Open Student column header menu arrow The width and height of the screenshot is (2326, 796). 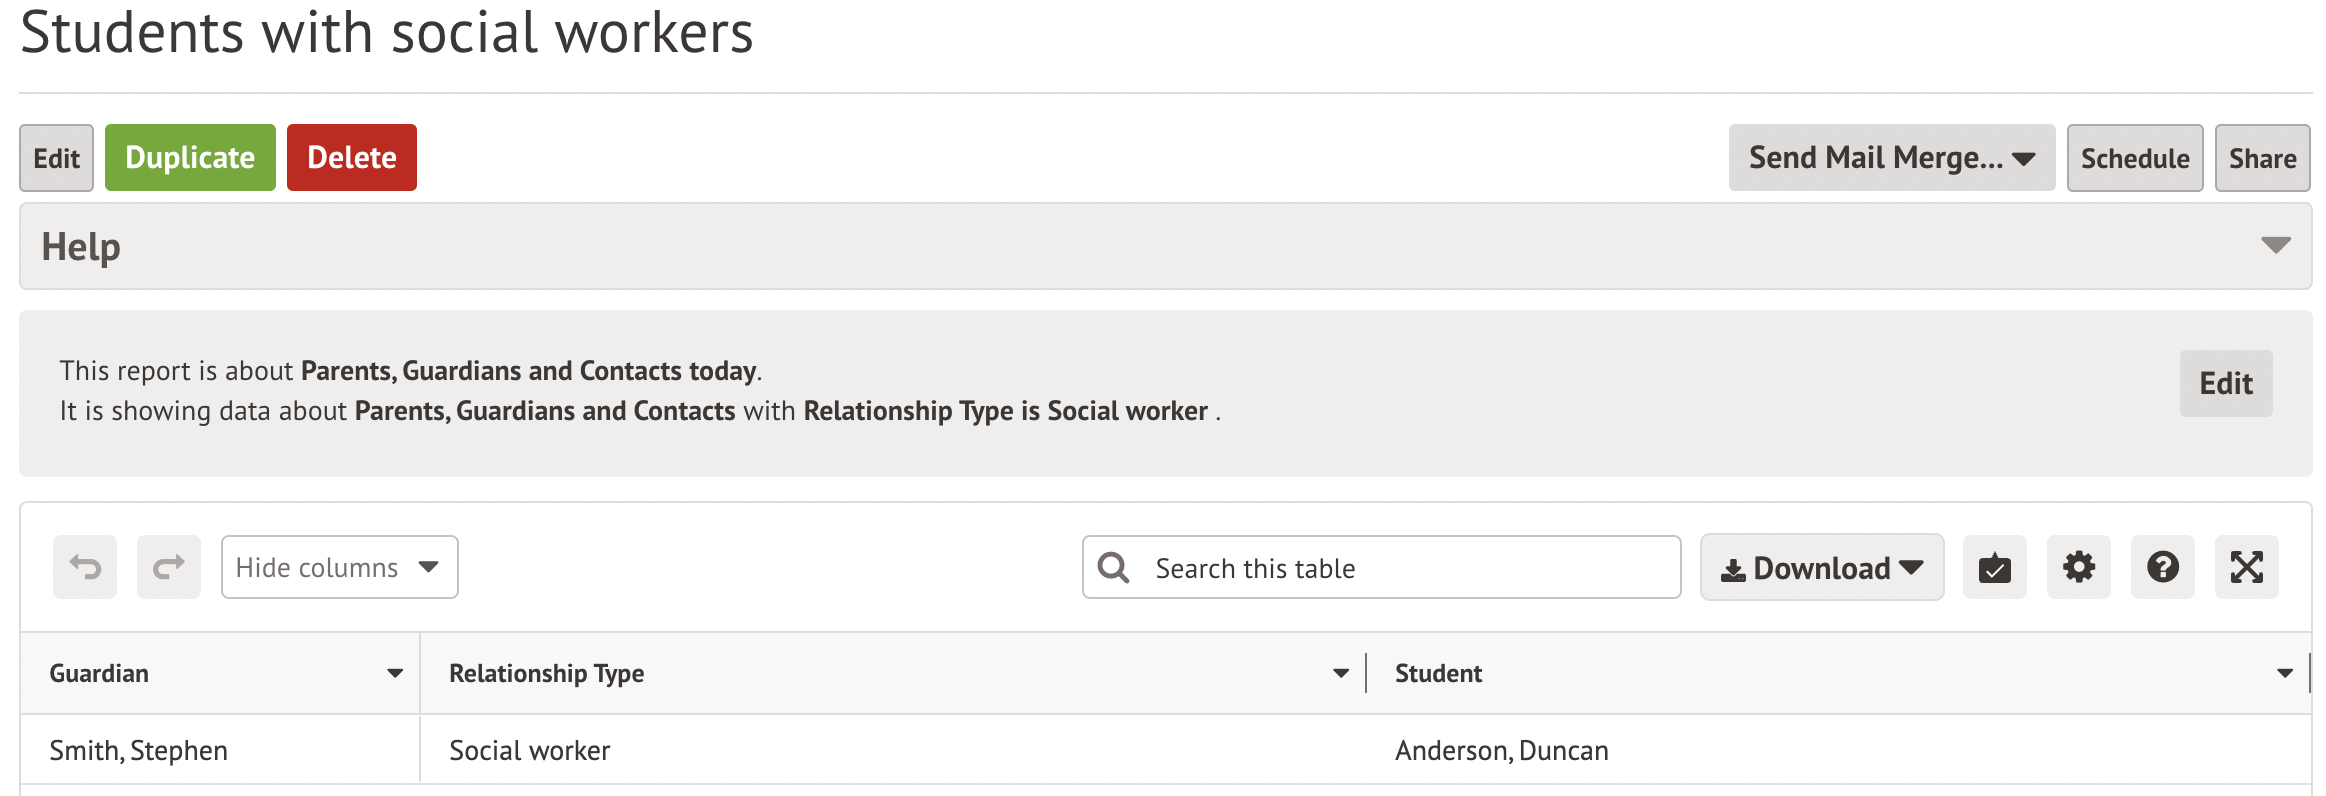tap(2284, 674)
